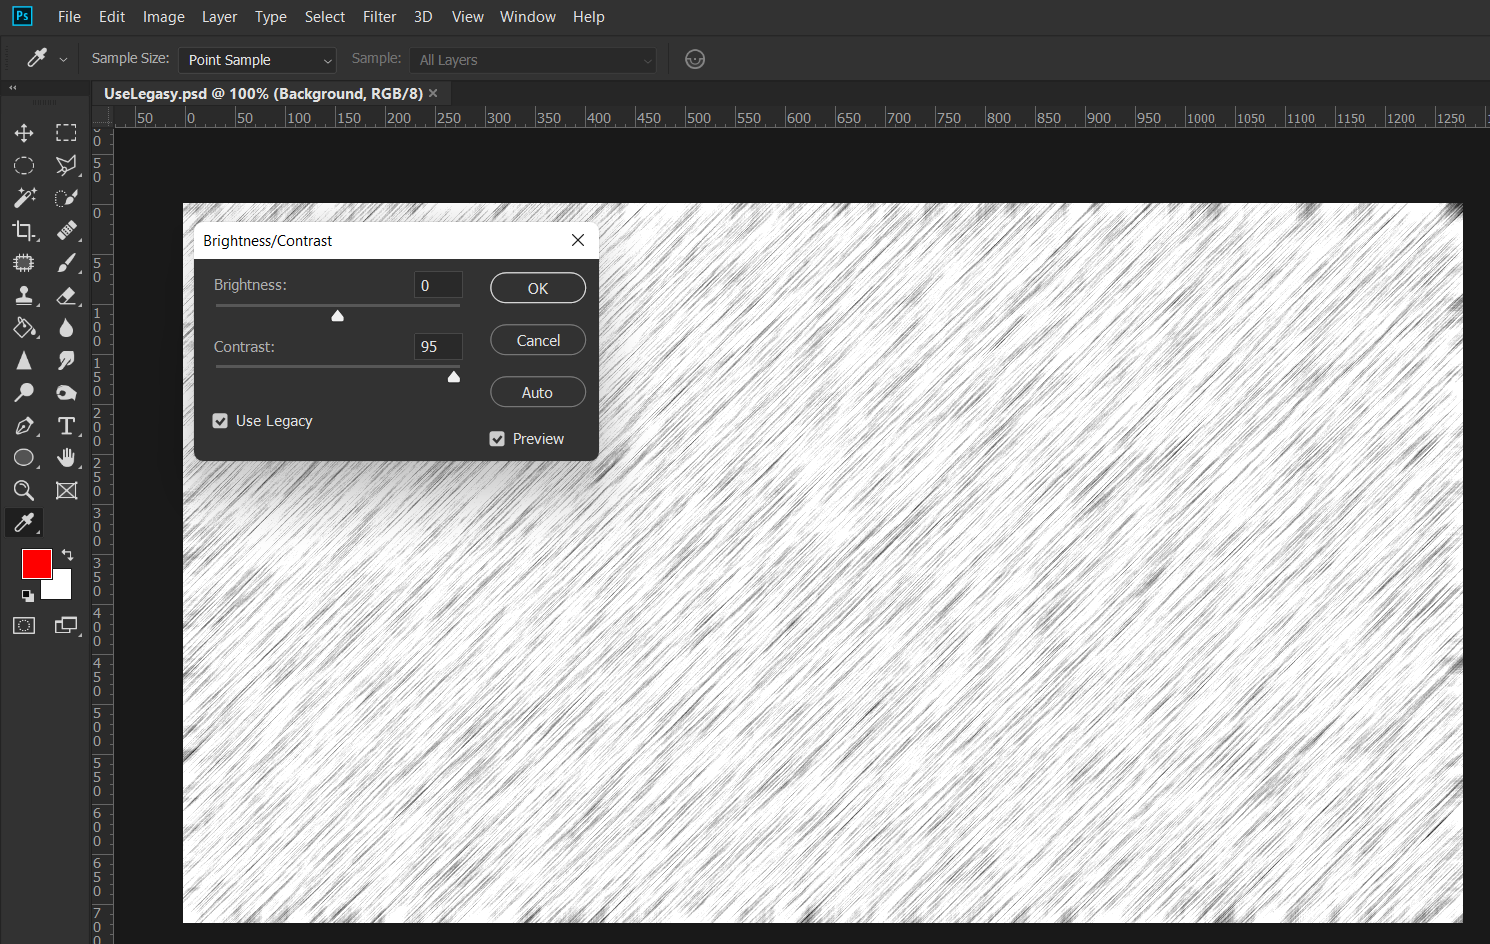Uncheck the Use Legacy checkbox
The height and width of the screenshot is (944, 1490).
(220, 421)
